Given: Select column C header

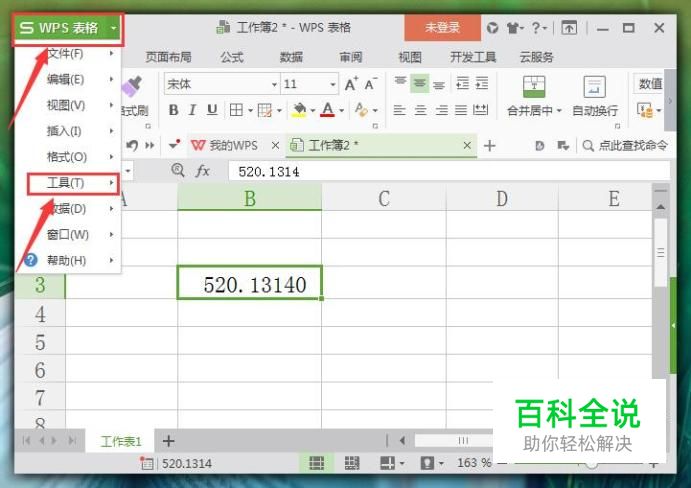Looking at the screenshot, I should pyautogui.click(x=384, y=198).
